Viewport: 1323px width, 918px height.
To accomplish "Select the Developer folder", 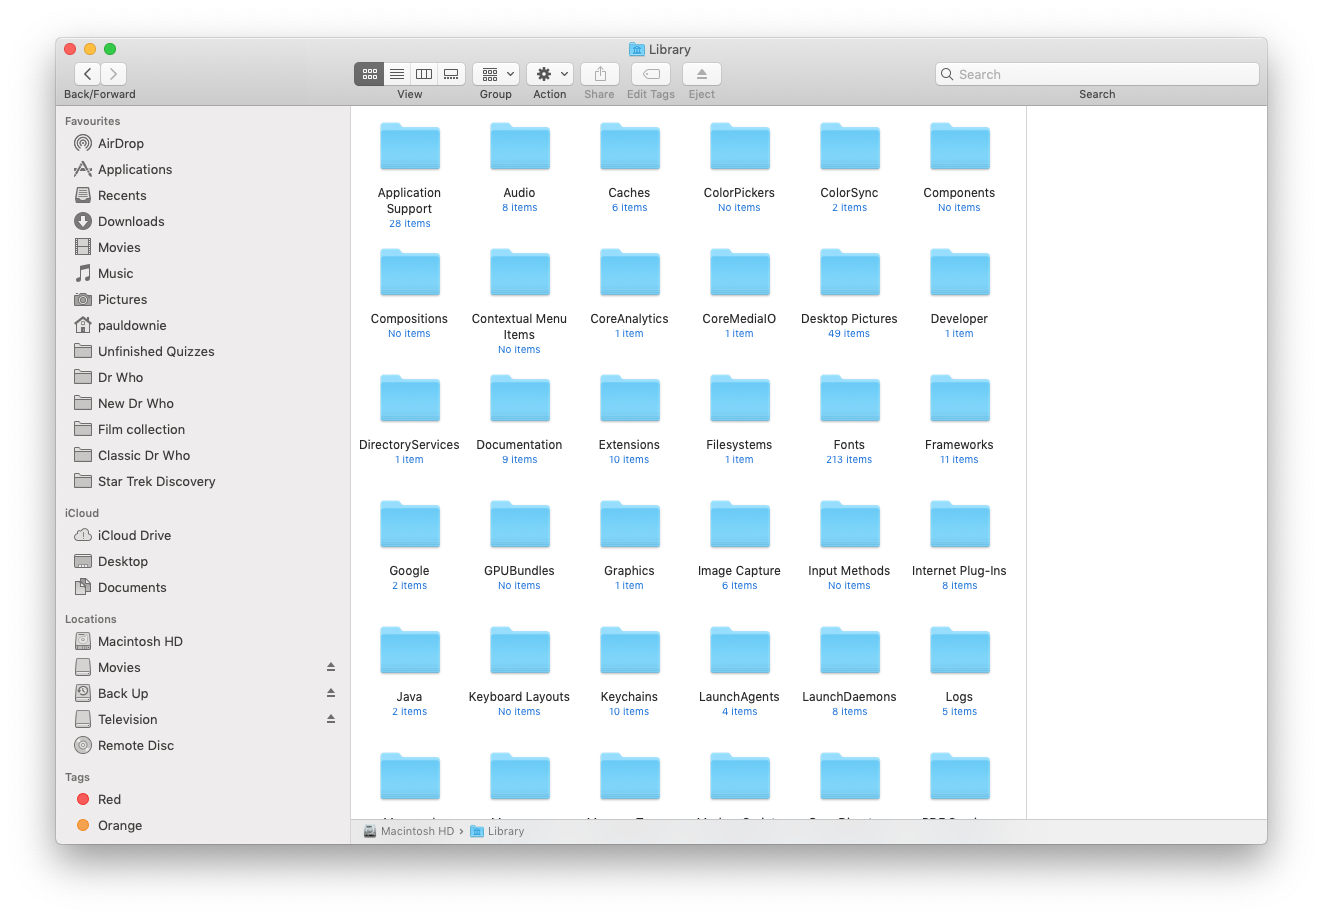I will (960, 273).
